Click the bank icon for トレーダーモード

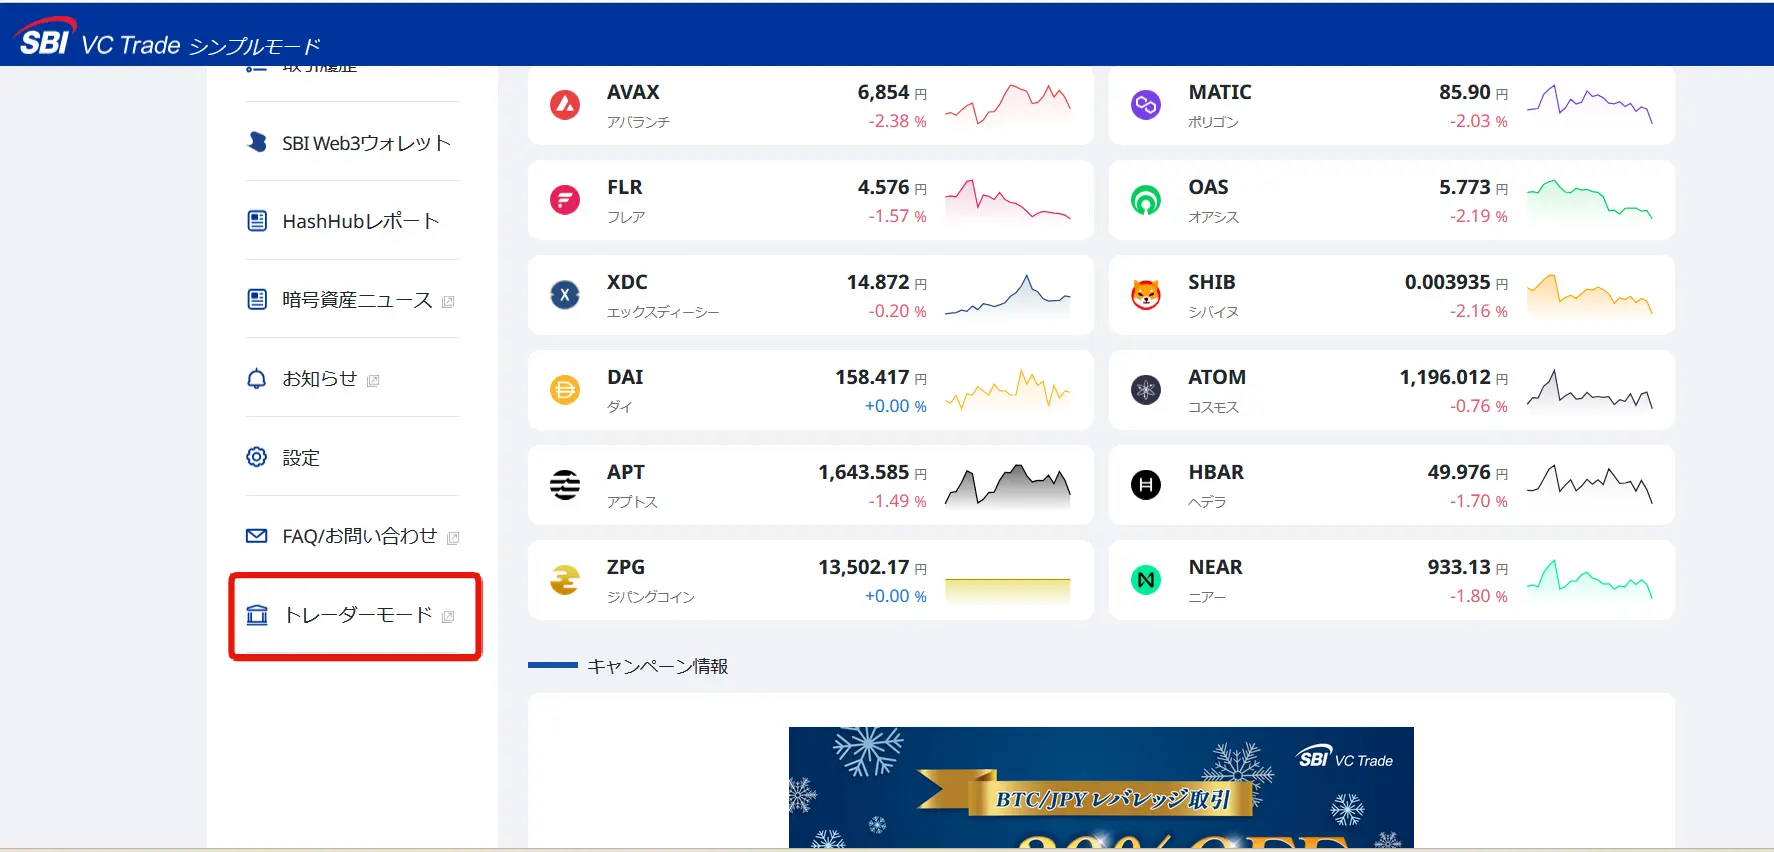(257, 615)
